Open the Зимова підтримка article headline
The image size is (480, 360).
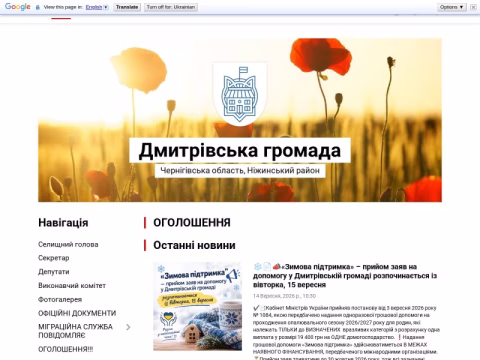pos(345,276)
